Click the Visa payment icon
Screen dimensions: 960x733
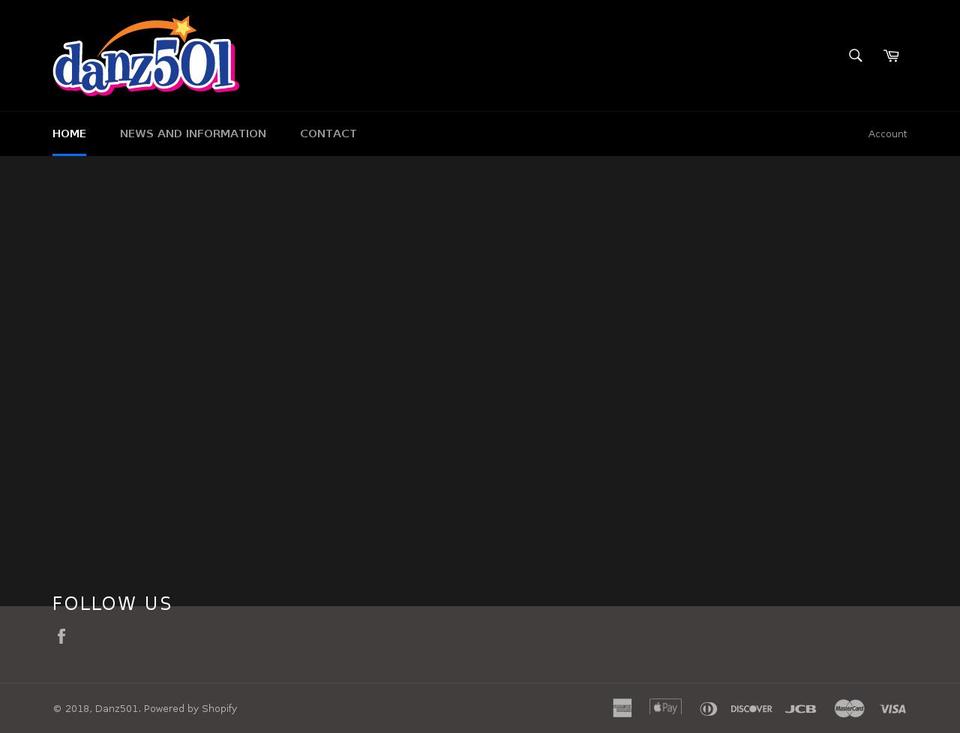[x=893, y=709]
